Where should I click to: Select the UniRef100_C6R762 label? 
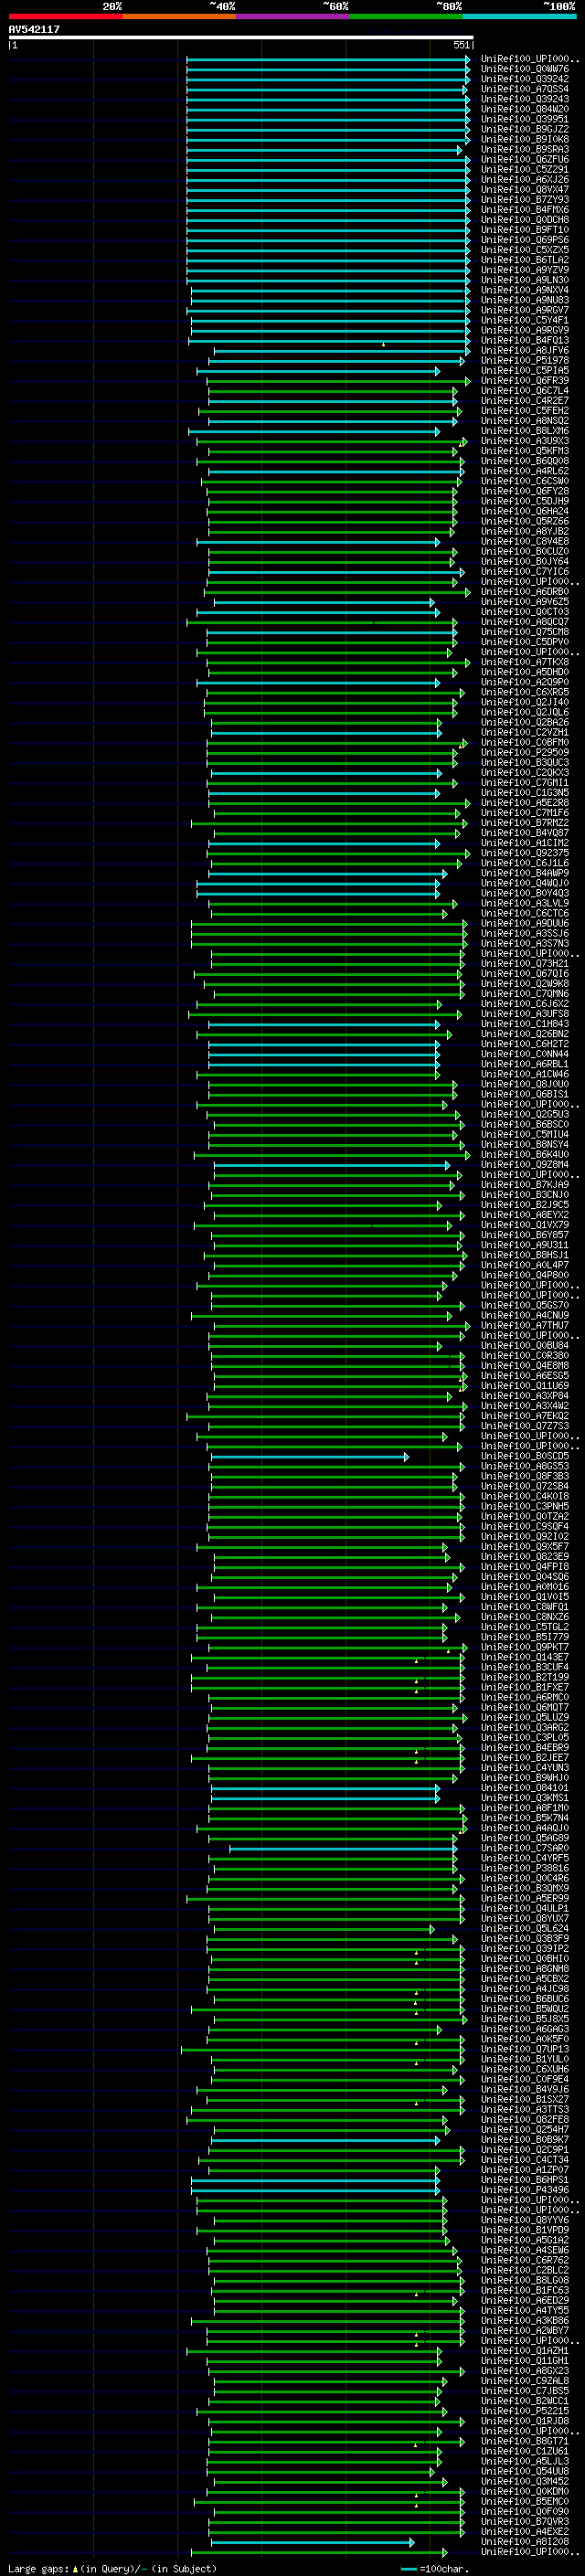(x=525, y=2260)
